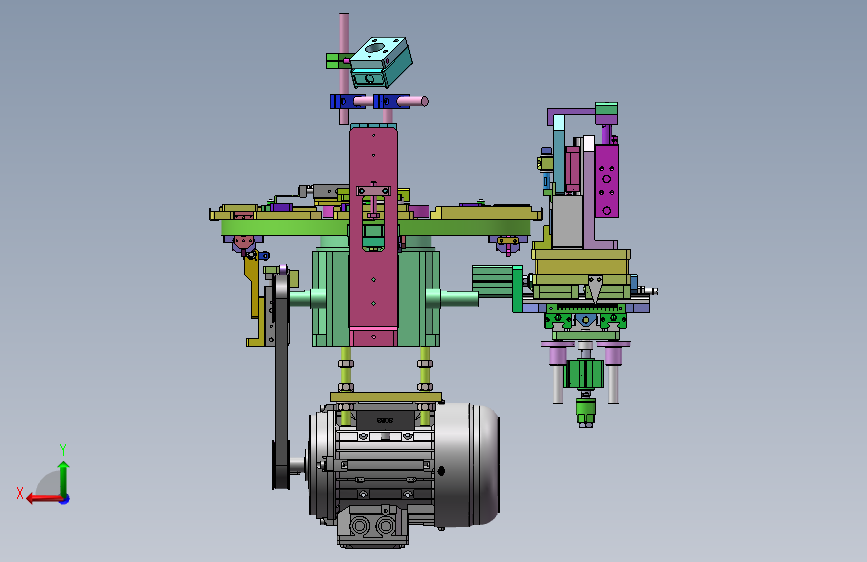This screenshot has height=562, width=867.
Task: Click the cyan block at top of assembly
Action: [x=381, y=62]
